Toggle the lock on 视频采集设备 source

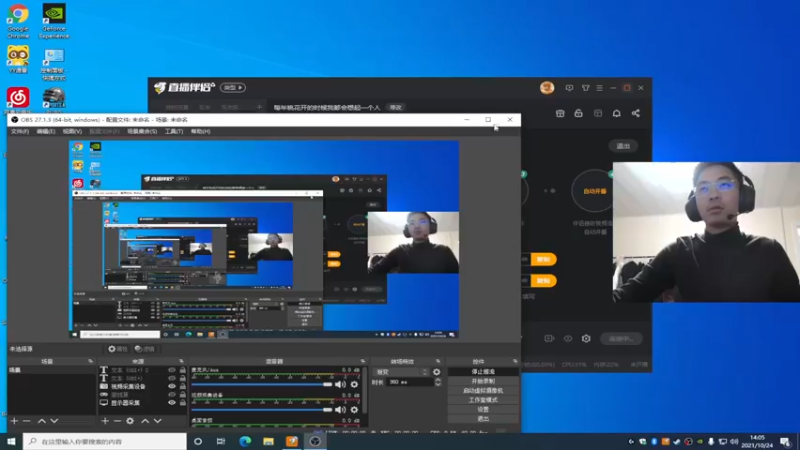click(x=183, y=386)
